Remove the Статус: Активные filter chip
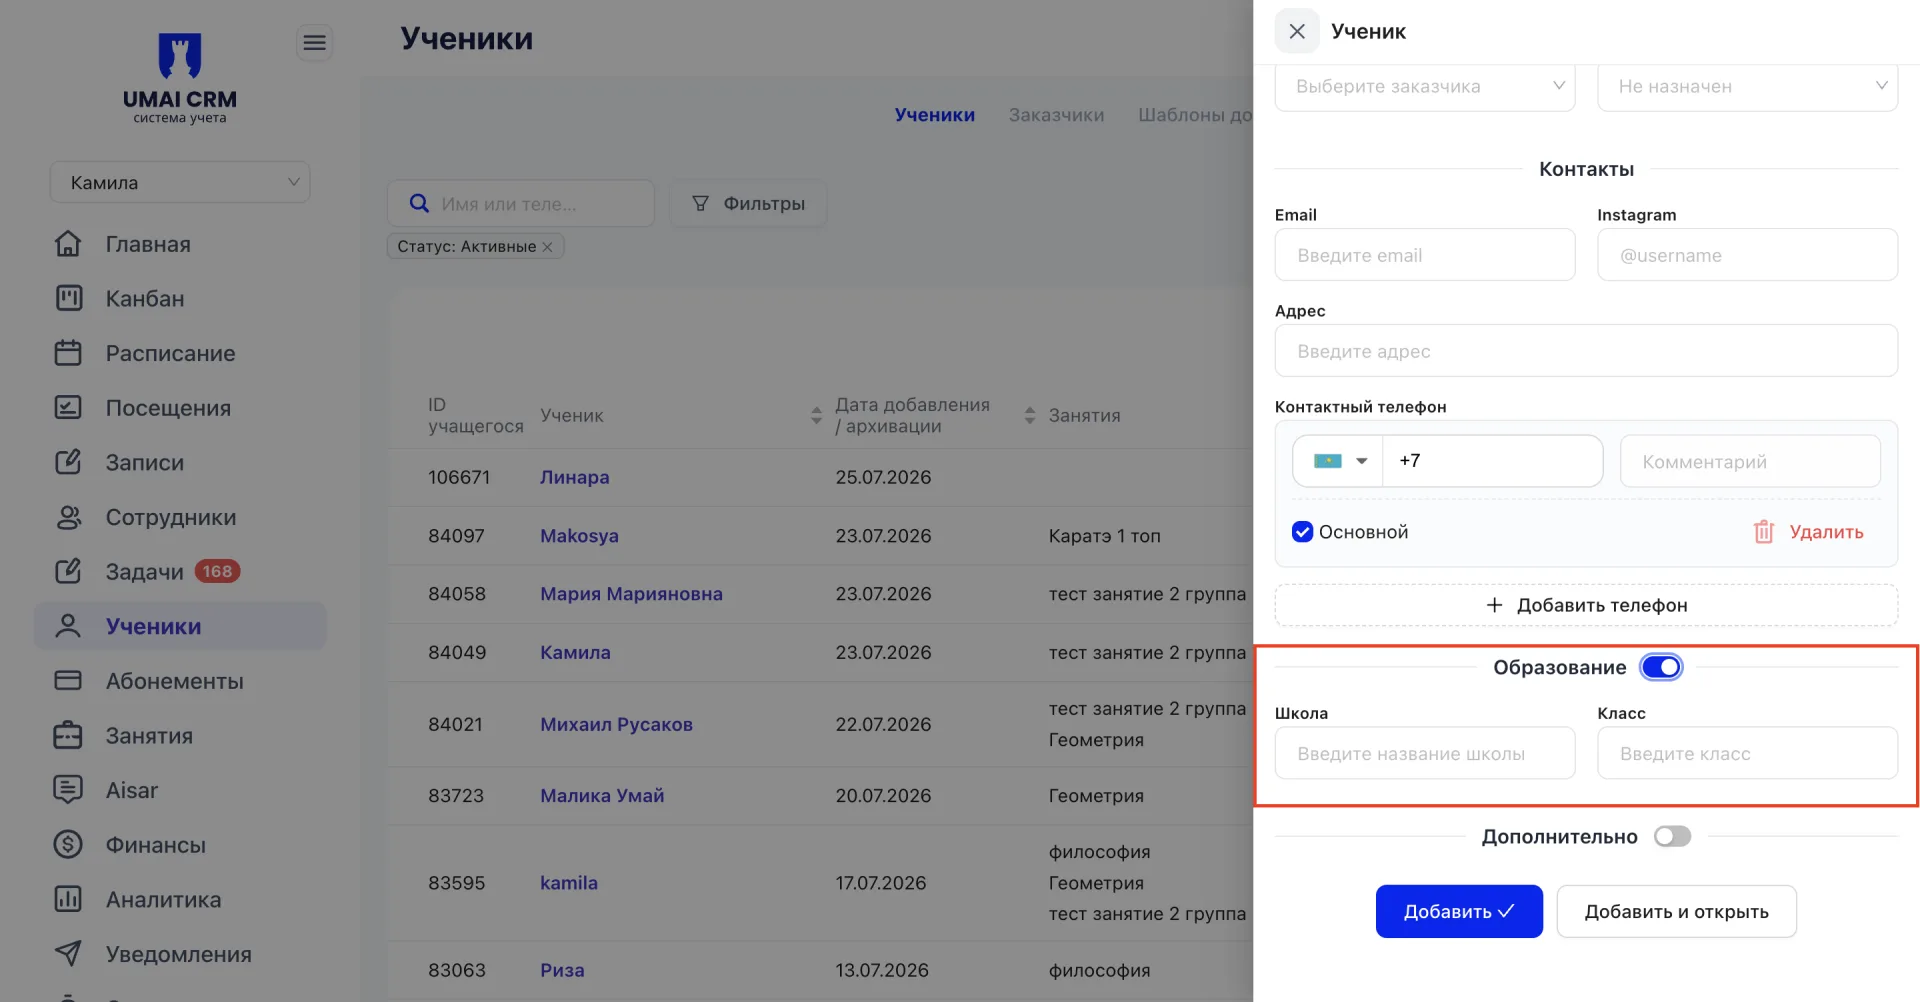The image size is (1920, 1002). click(547, 247)
